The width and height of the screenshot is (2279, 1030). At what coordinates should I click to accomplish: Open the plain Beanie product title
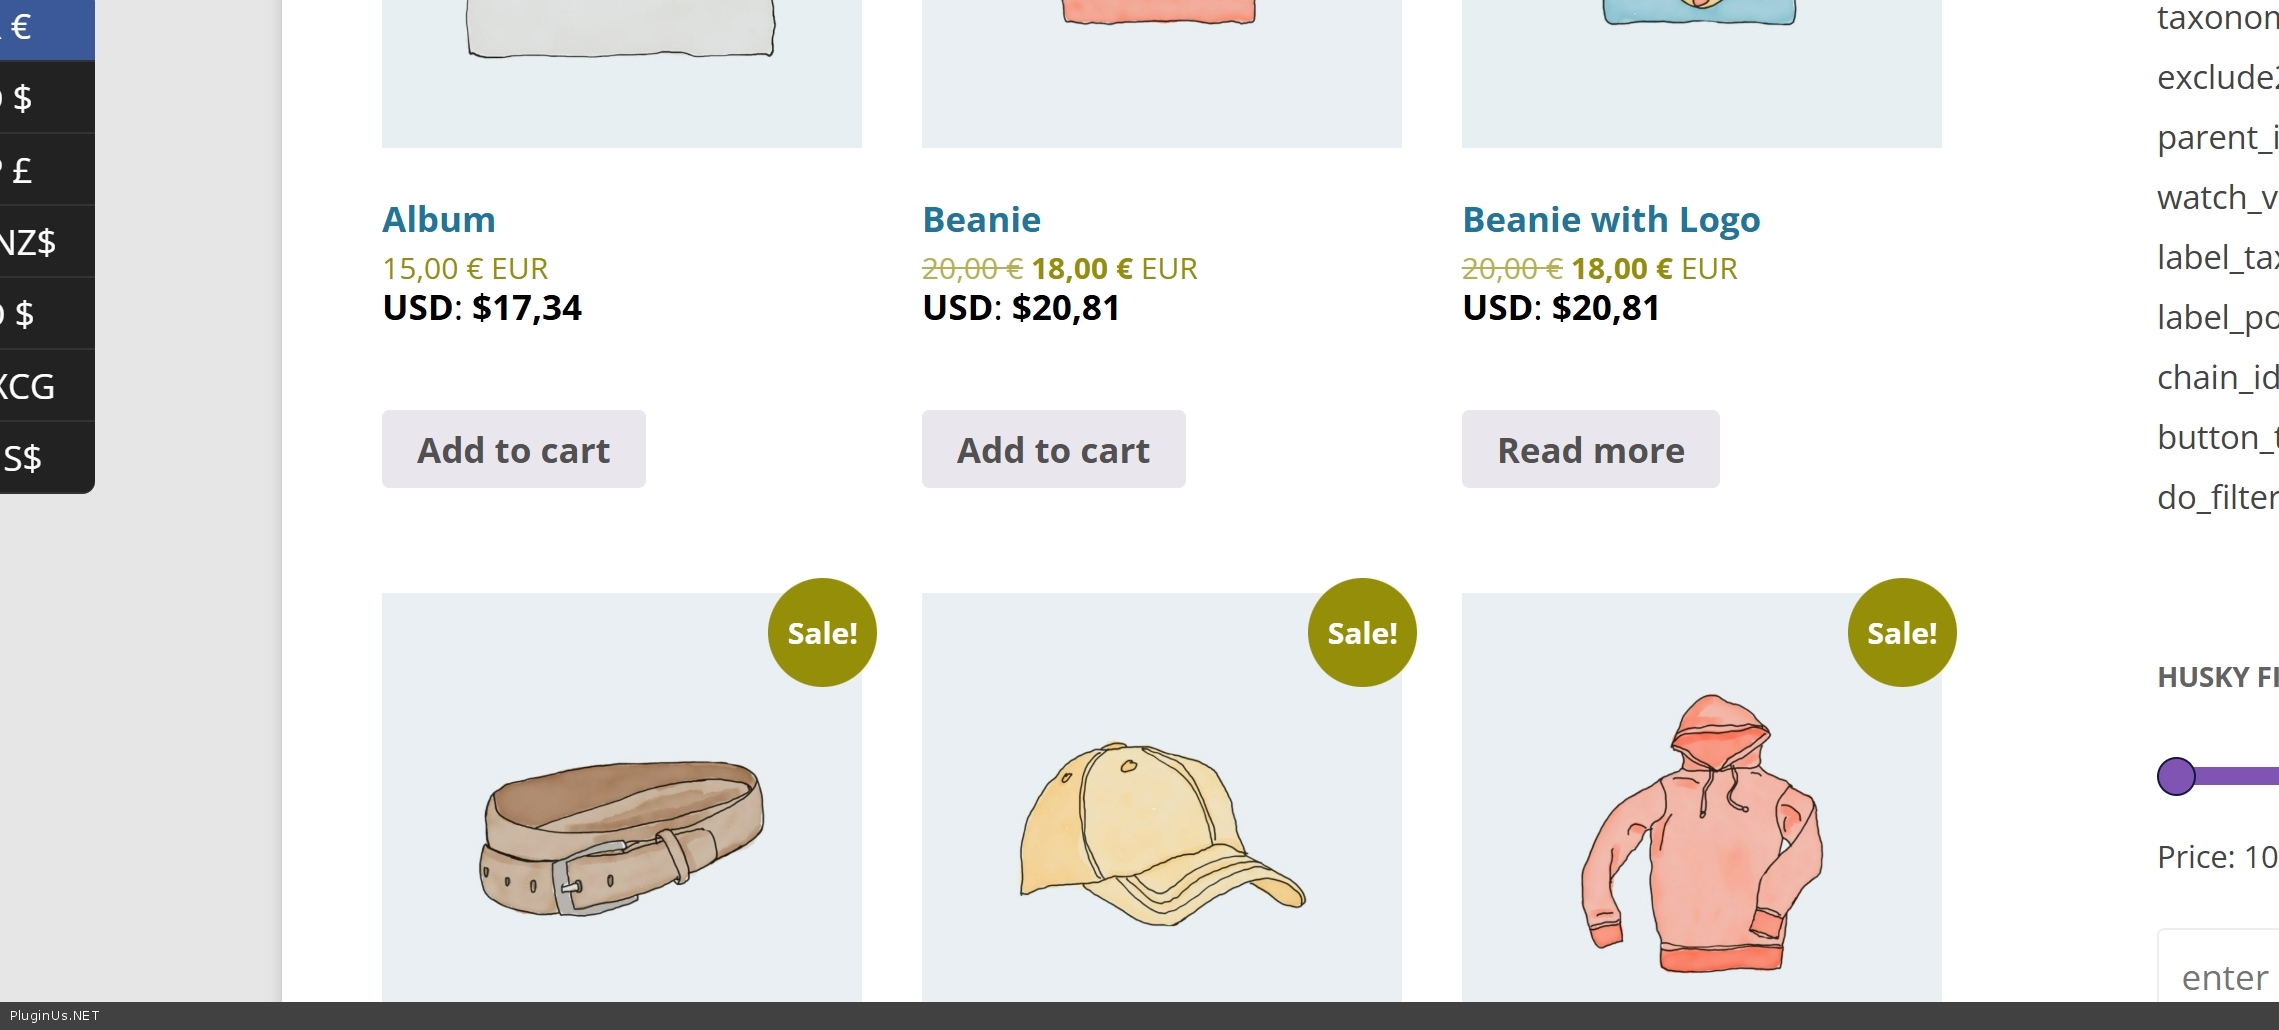click(x=981, y=219)
